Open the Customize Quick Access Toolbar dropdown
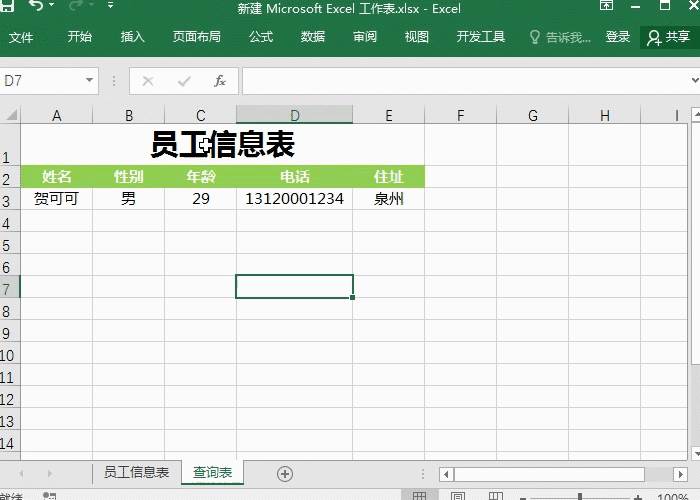 (x=110, y=5)
